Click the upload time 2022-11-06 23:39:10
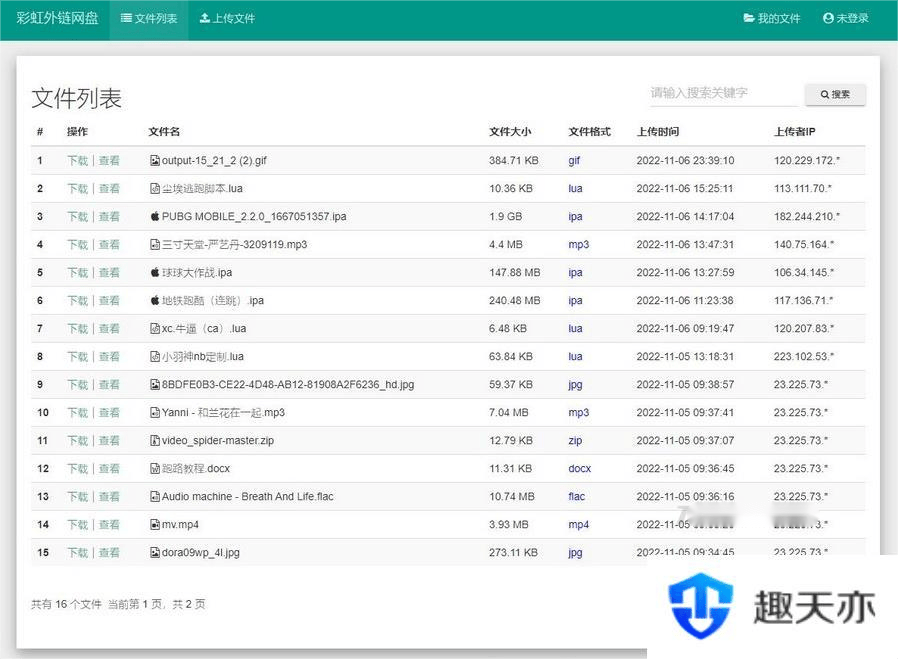This screenshot has height=659, width=898. (x=686, y=160)
